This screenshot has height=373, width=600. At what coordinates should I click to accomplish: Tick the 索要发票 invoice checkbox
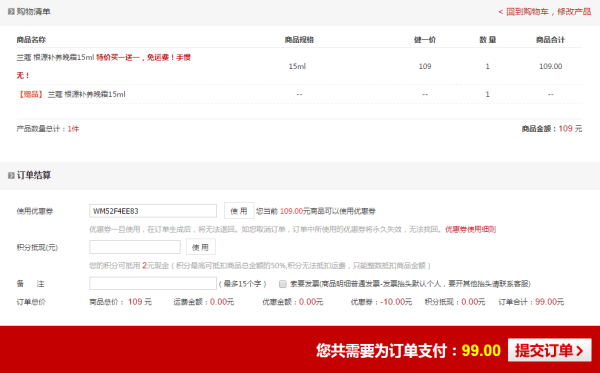click(x=283, y=284)
